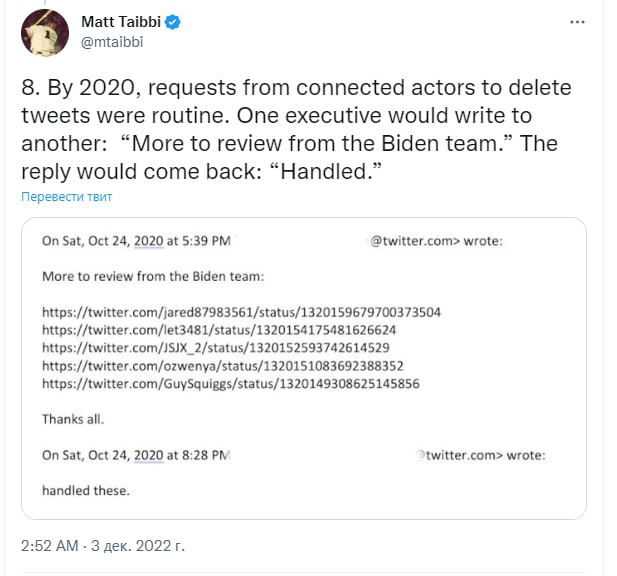
Task: Click the "handled these." reply text
Action: click(85, 491)
